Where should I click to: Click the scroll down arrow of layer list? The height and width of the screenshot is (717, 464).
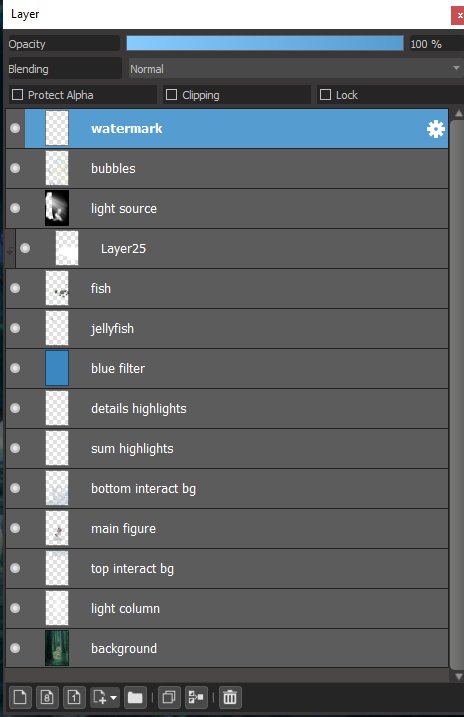[459, 676]
